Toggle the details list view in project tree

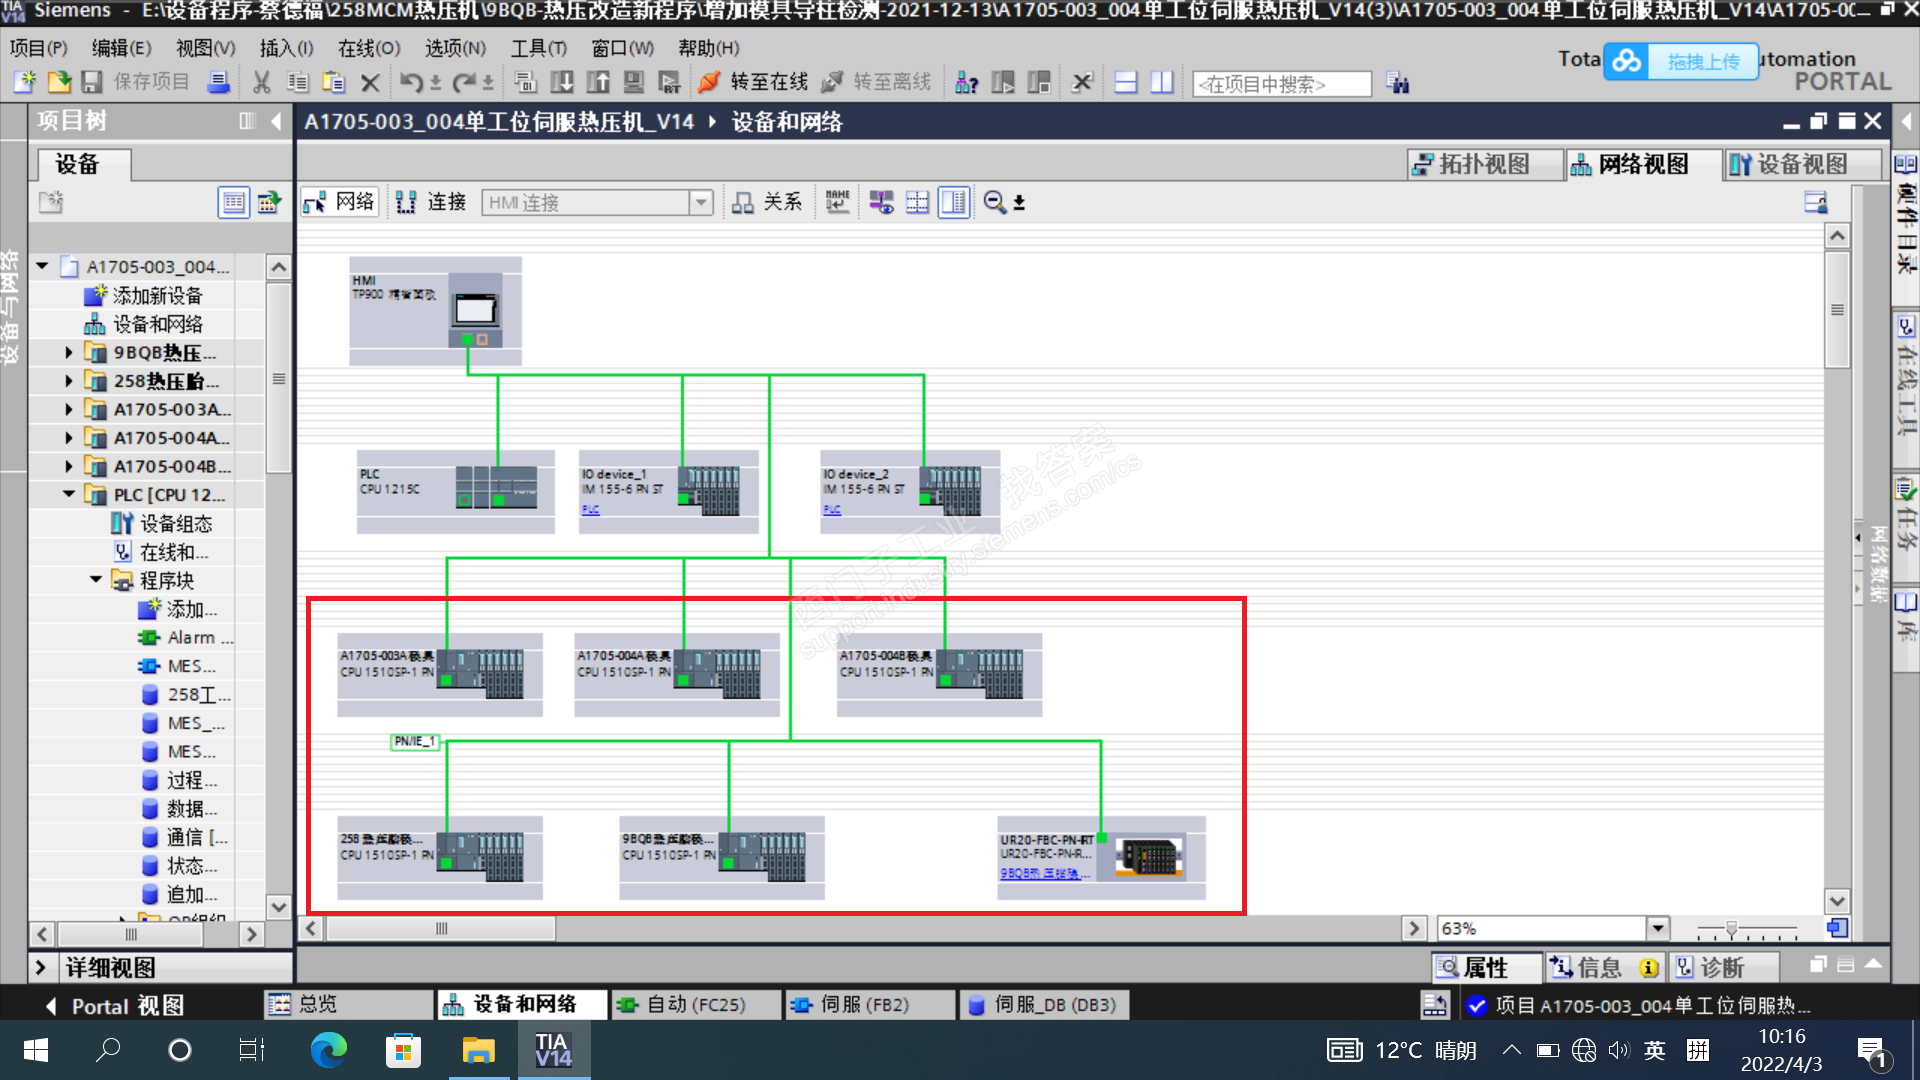tap(233, 202)
